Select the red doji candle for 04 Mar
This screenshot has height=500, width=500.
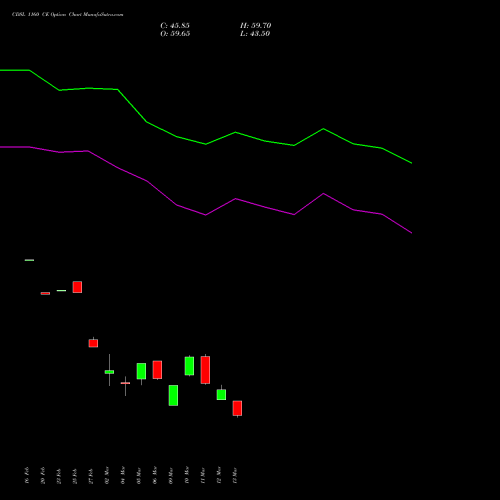tap(125, 383)
